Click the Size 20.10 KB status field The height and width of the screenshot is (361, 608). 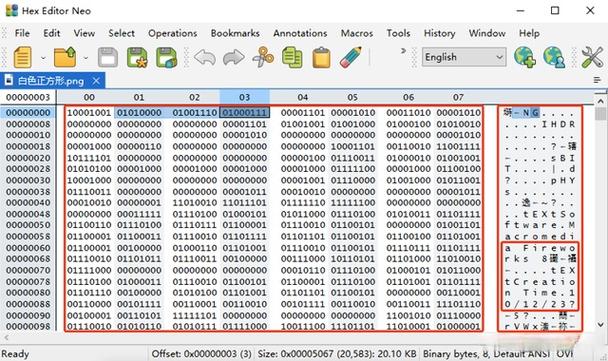pyautogui.click(x=337, y=354)
